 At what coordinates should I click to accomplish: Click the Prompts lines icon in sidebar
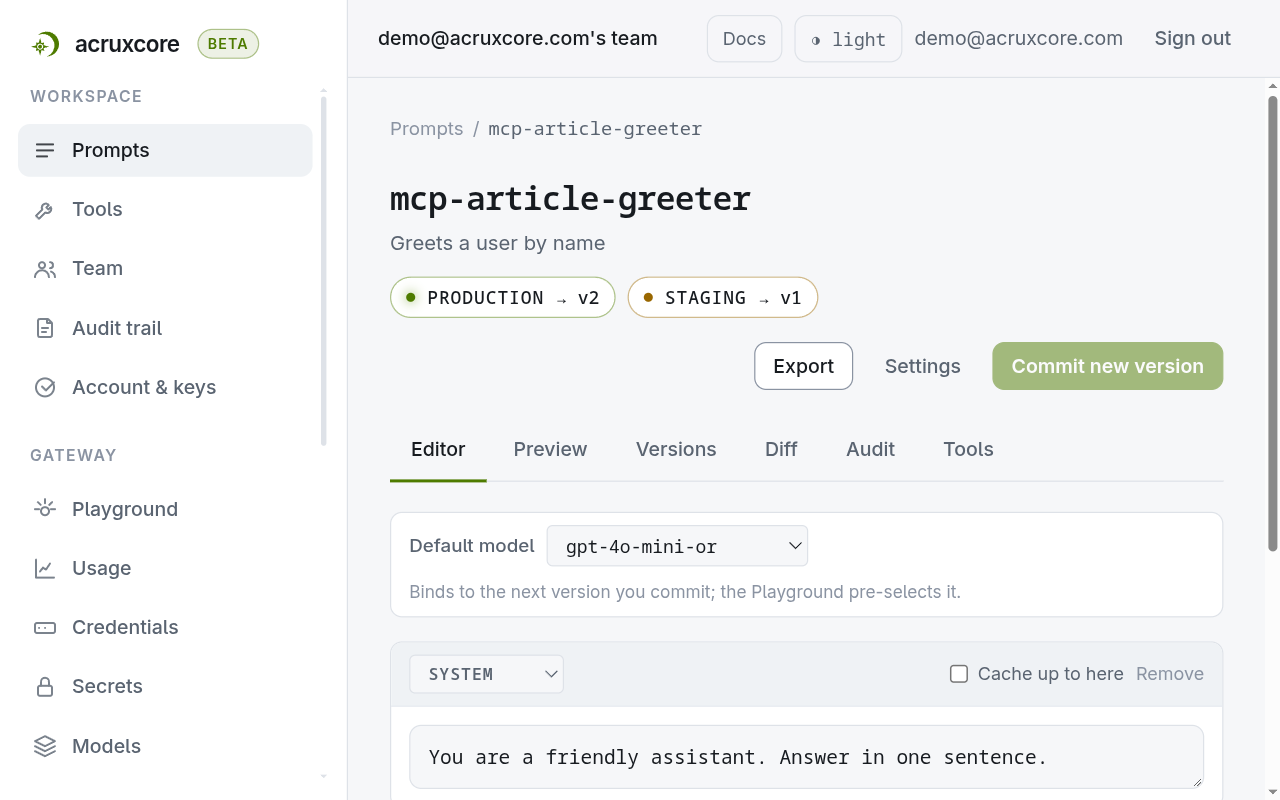pyautogui.click(x=45, y=150)
